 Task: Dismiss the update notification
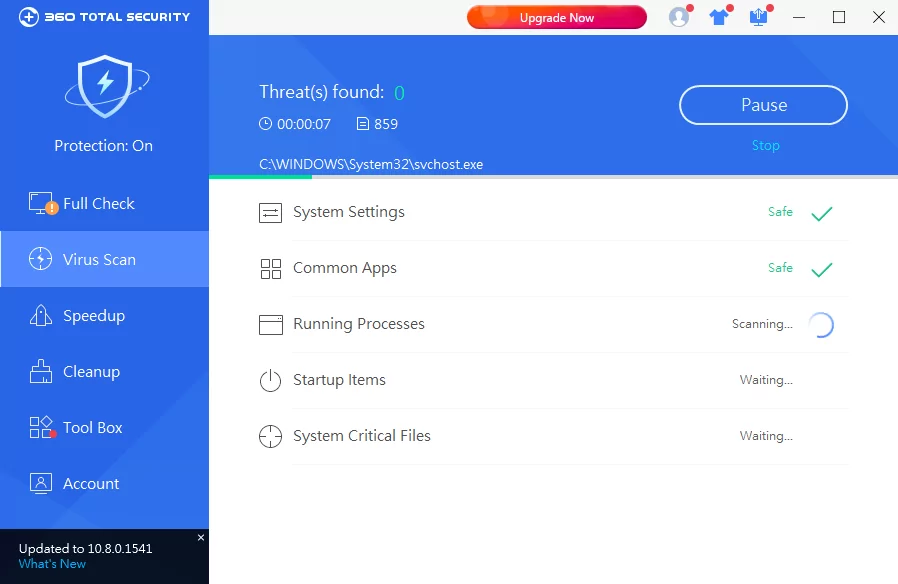click(200, 538)
